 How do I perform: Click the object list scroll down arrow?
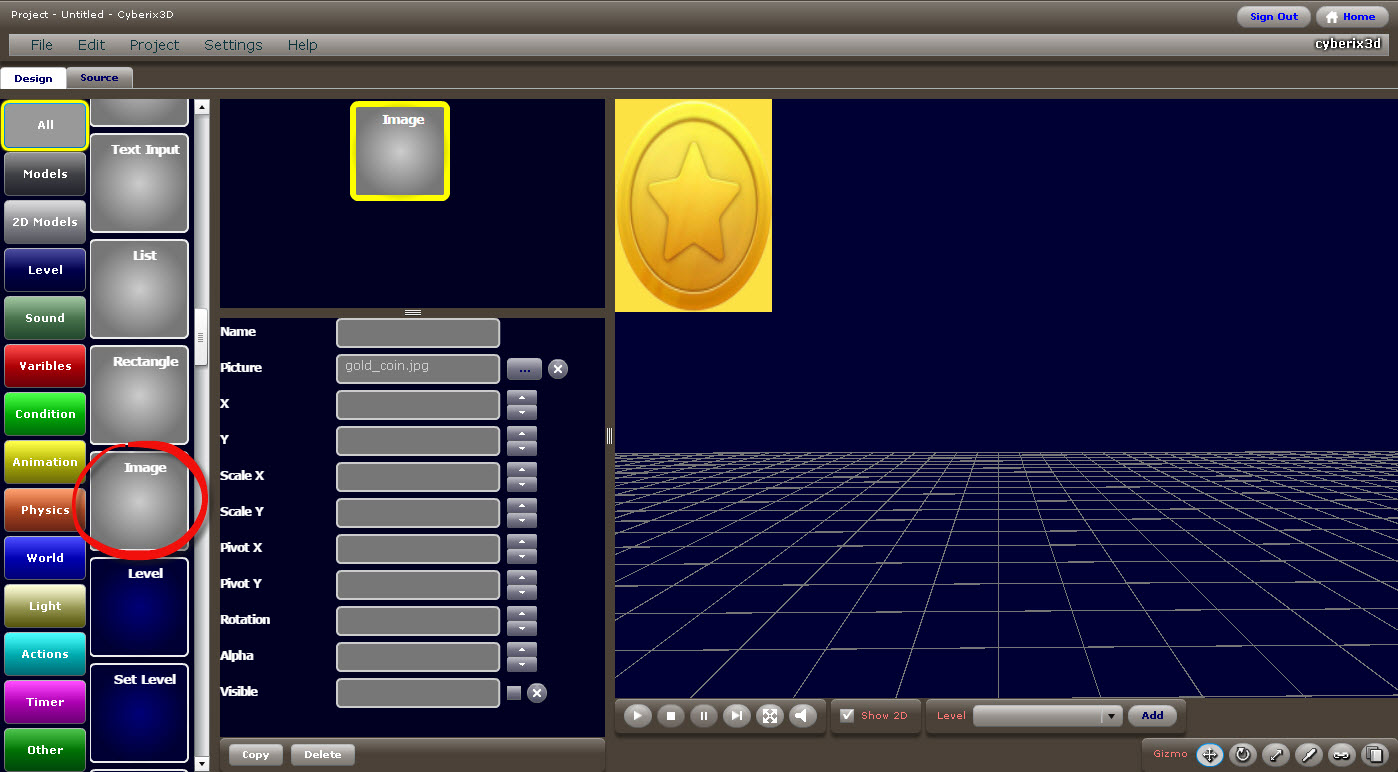click(x=202, y=764)
